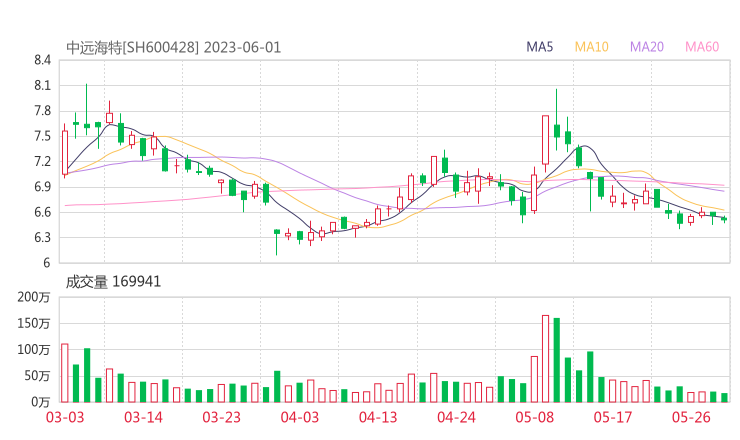The image size is (740, 440).
Task: Click the 50万 volume axis label
Action: 37,376
